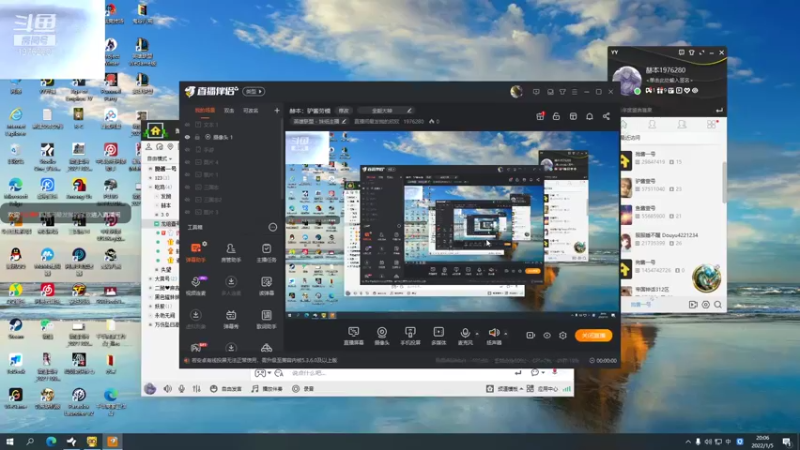The image size is (800, 450).
Task: Click the search icon at YY window bottom
Action: click(x=718, y=305)
